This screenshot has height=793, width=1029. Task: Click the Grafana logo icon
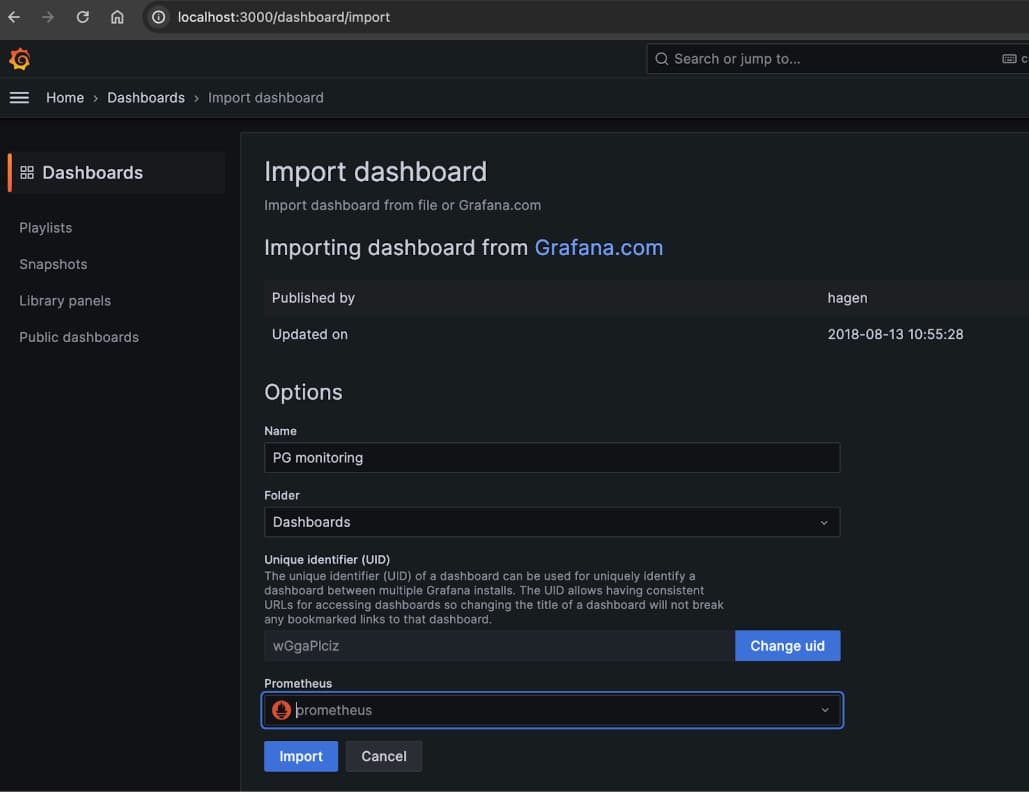tap(19, 58)
